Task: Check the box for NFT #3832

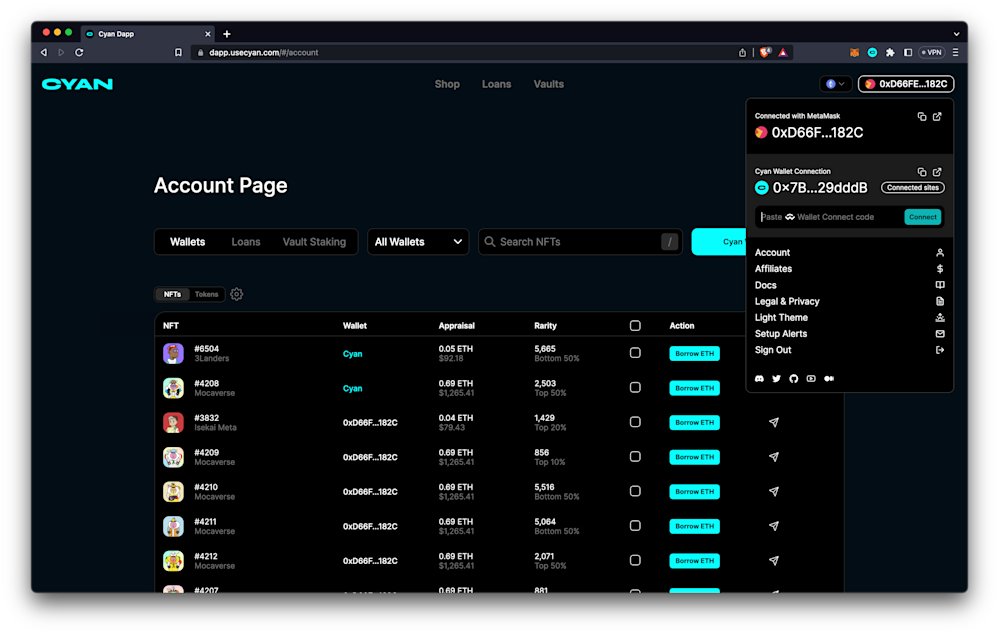Action: click(x=635, y=422)
